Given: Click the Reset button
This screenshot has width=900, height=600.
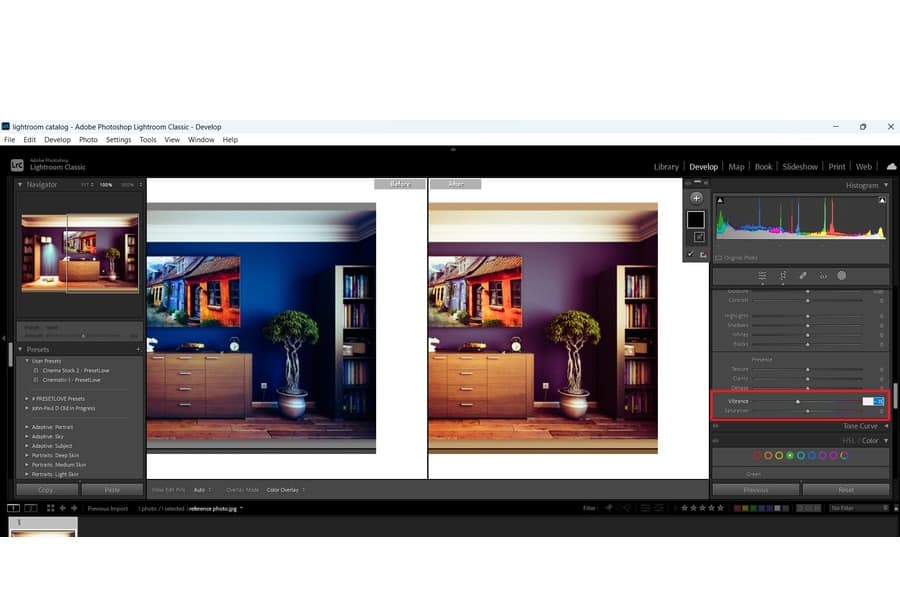Looking at the screenshot, I should (x=846, y=490).
